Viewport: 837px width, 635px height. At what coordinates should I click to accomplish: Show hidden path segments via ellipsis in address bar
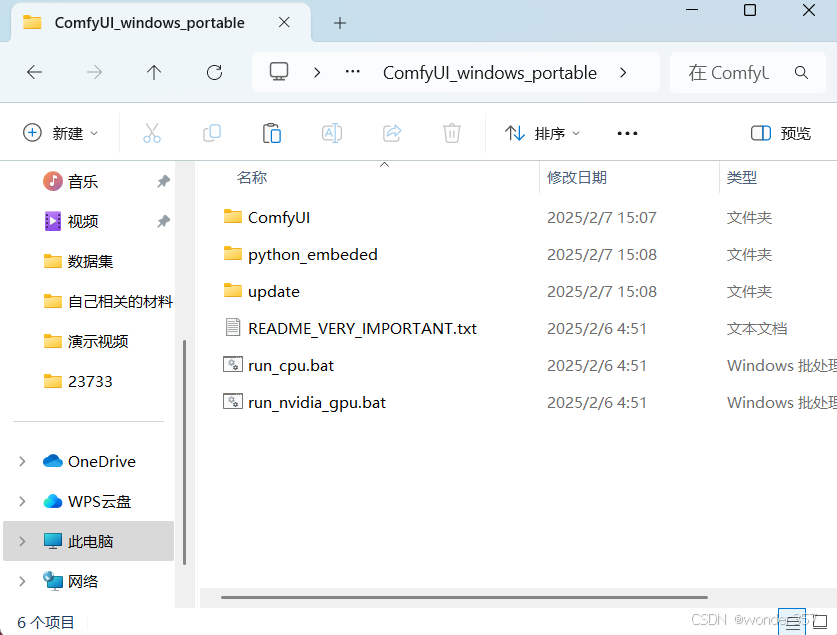pyautogui.click(x=352, y=72)
